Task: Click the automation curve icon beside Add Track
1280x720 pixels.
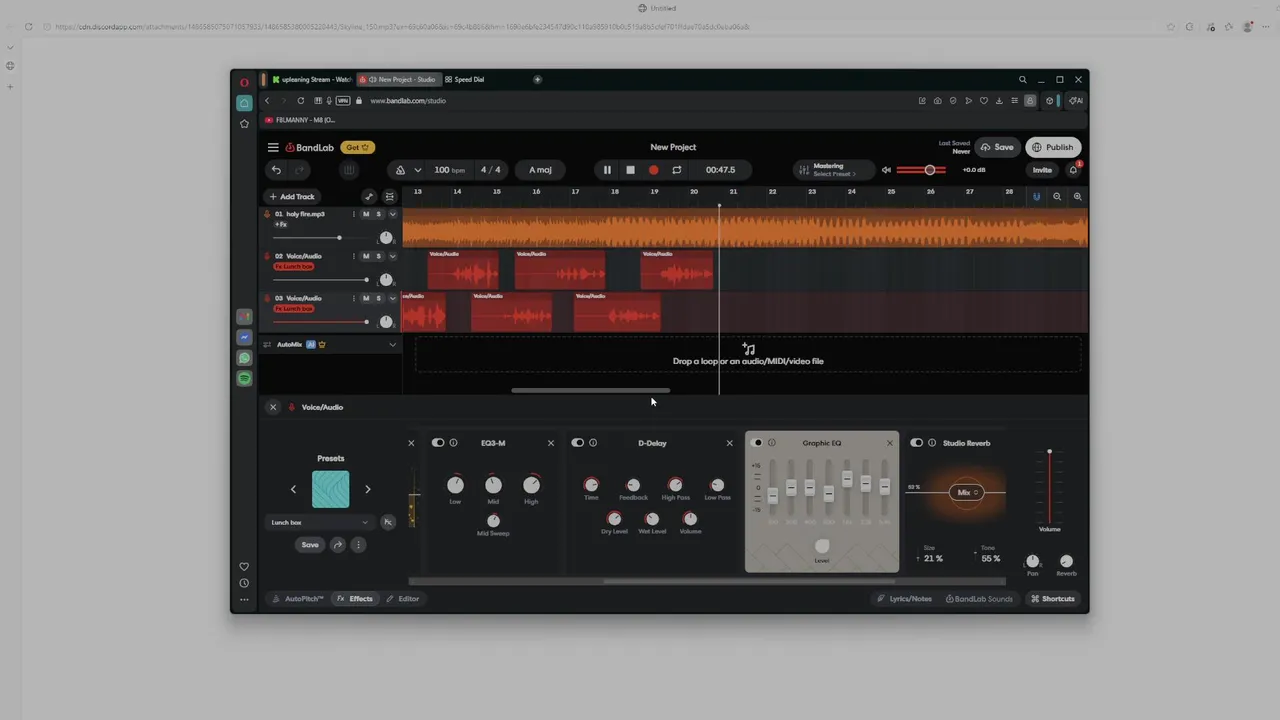Action: pos(369,197)
